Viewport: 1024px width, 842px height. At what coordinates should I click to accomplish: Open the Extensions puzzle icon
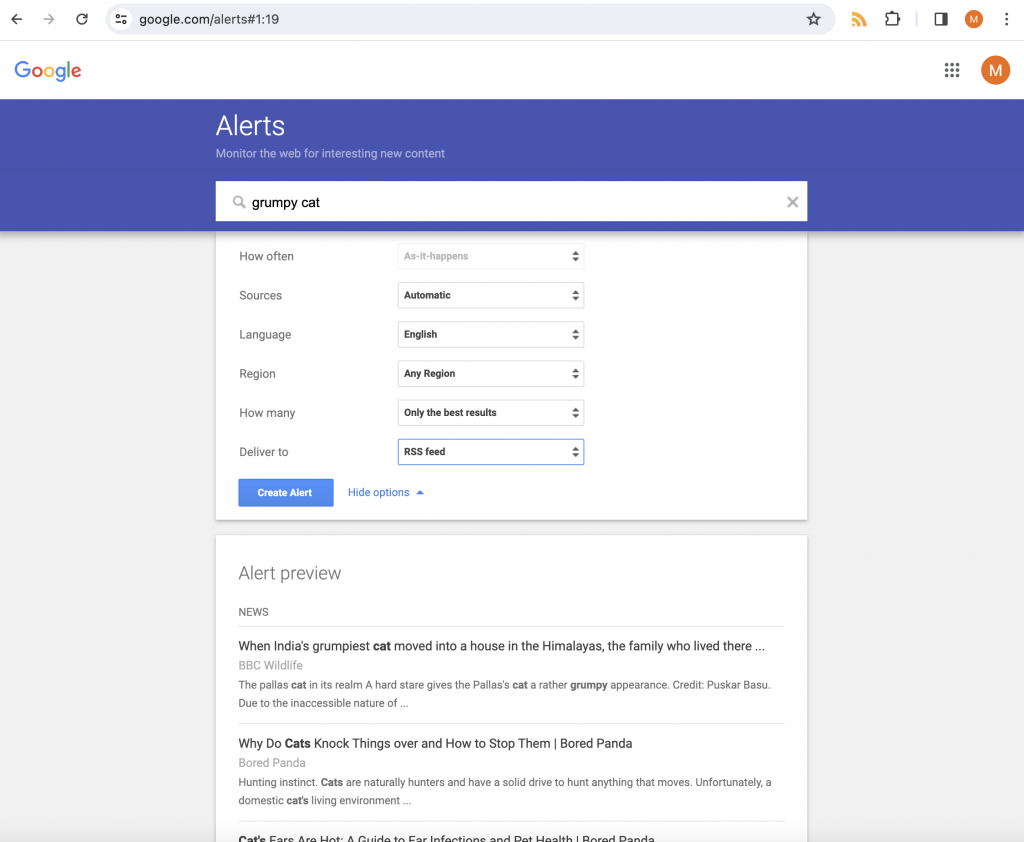pyautogui.click(x=892, y=19)
